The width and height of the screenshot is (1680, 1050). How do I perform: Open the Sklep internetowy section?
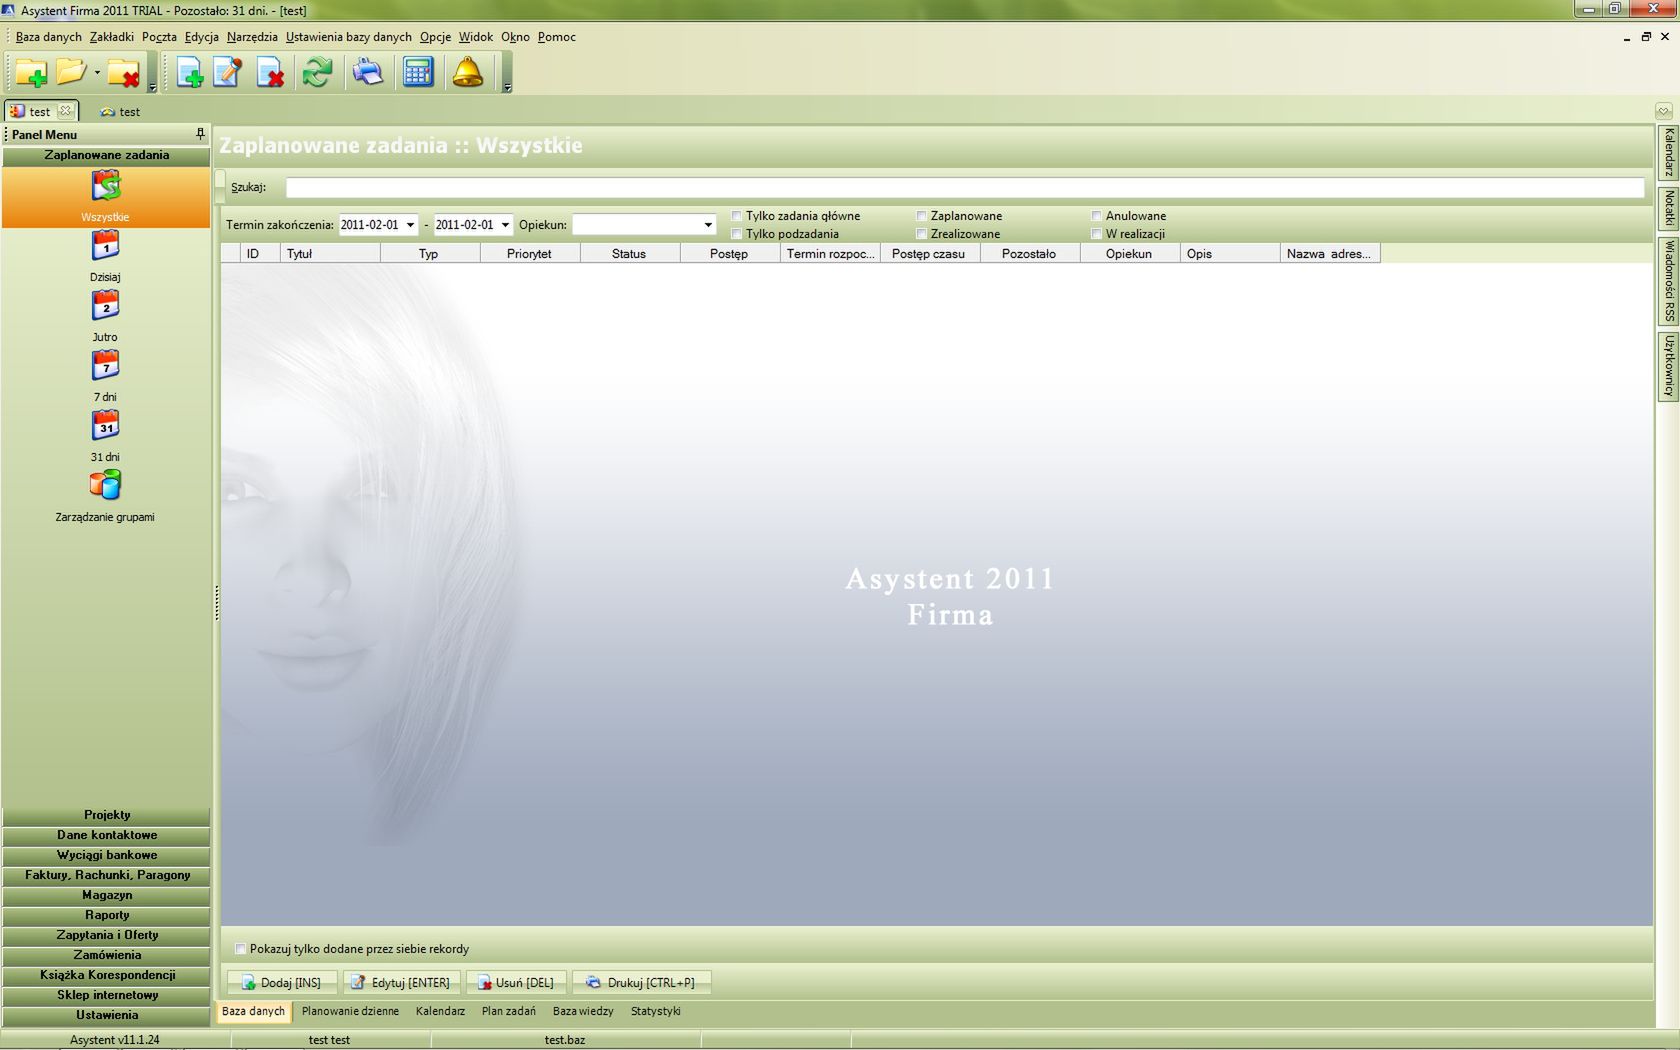click(x=106, y=995)
